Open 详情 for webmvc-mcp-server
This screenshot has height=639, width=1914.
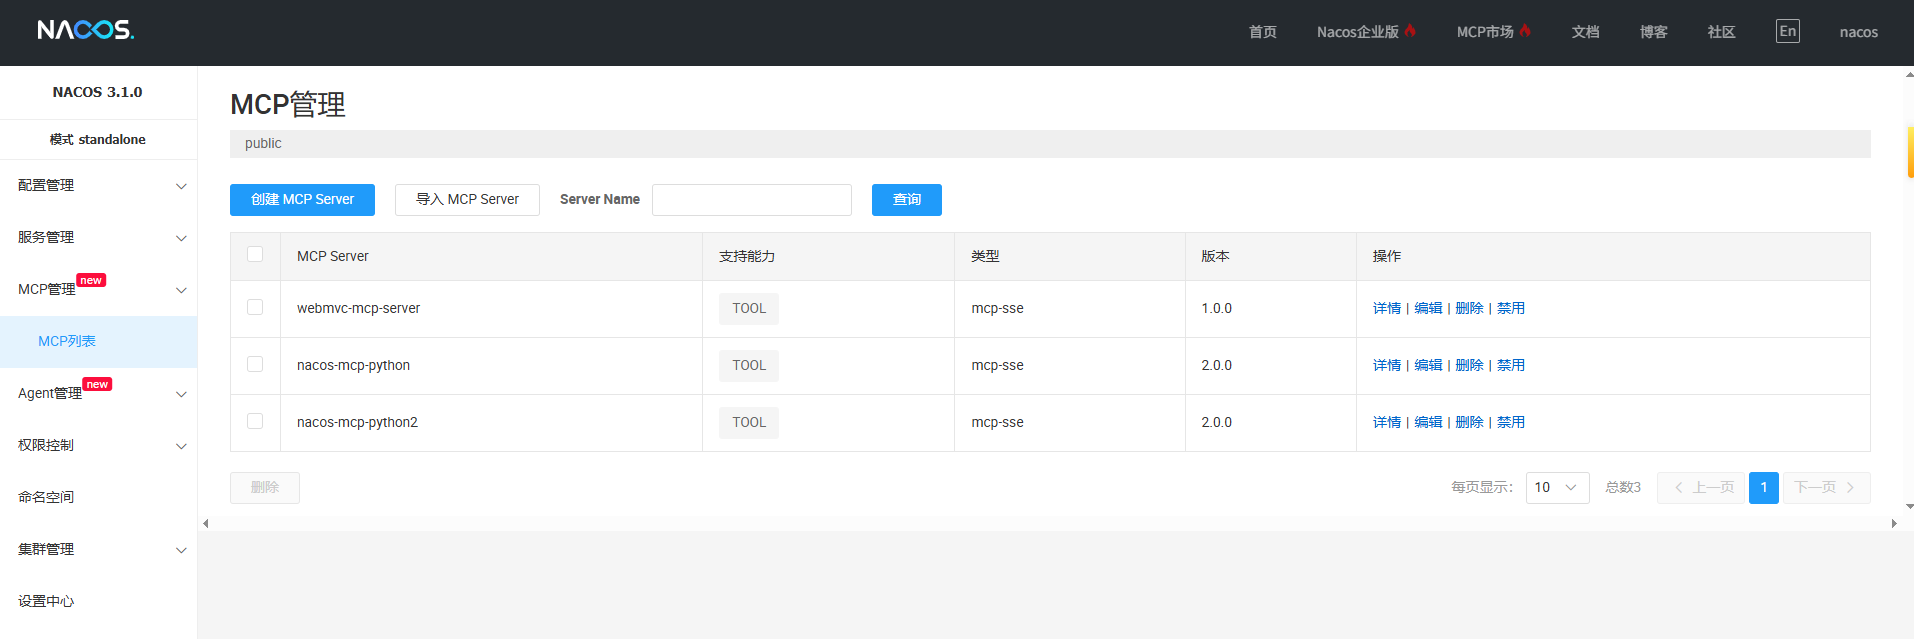pos(1387,308)
